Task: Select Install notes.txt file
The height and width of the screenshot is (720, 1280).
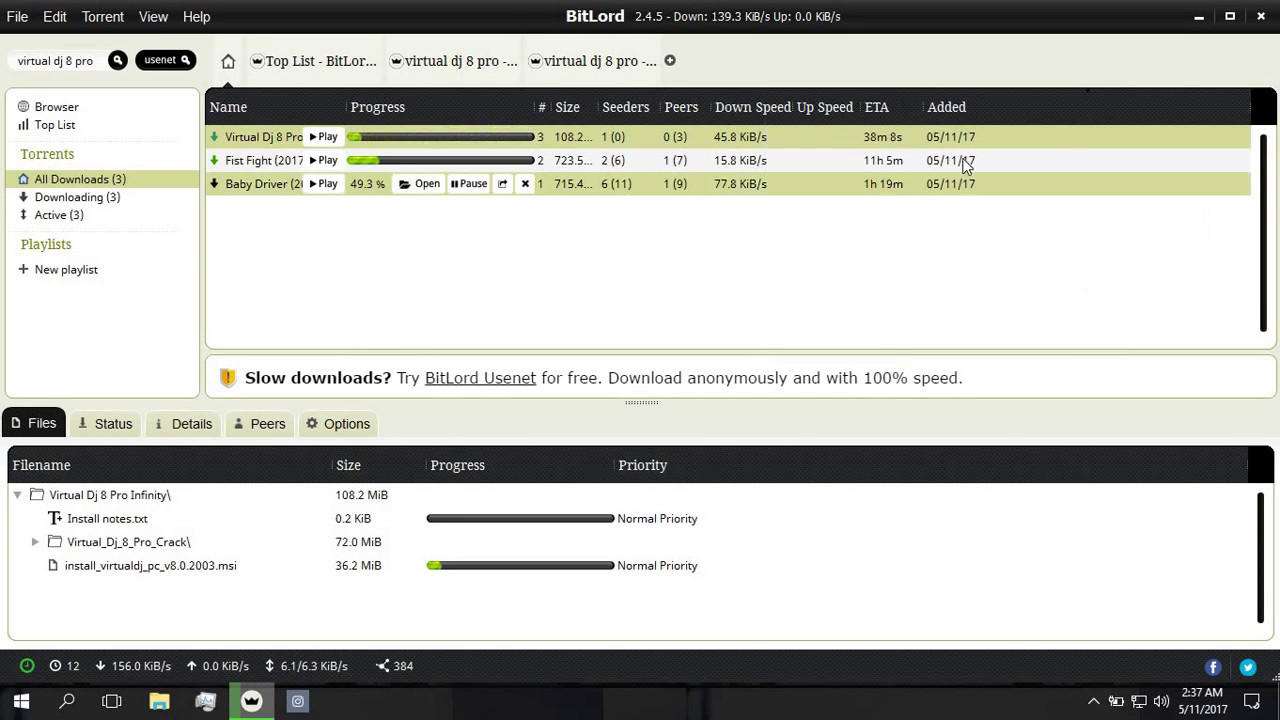Action: coord(107,518)
